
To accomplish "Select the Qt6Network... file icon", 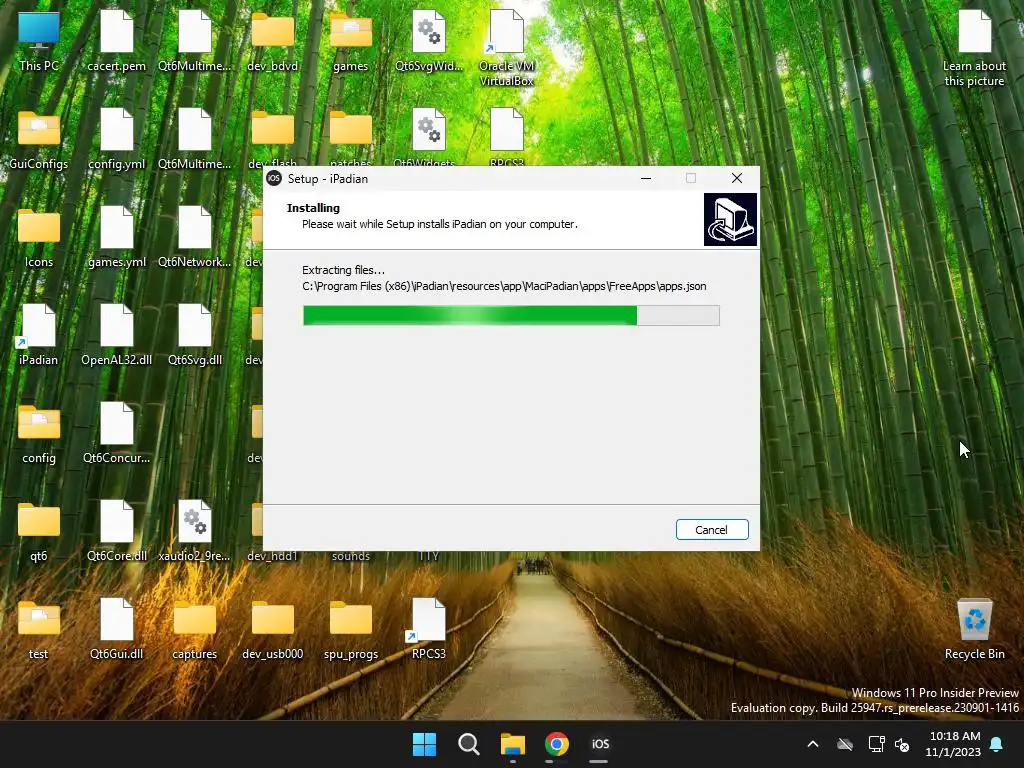I will click(x=195, y=237).
